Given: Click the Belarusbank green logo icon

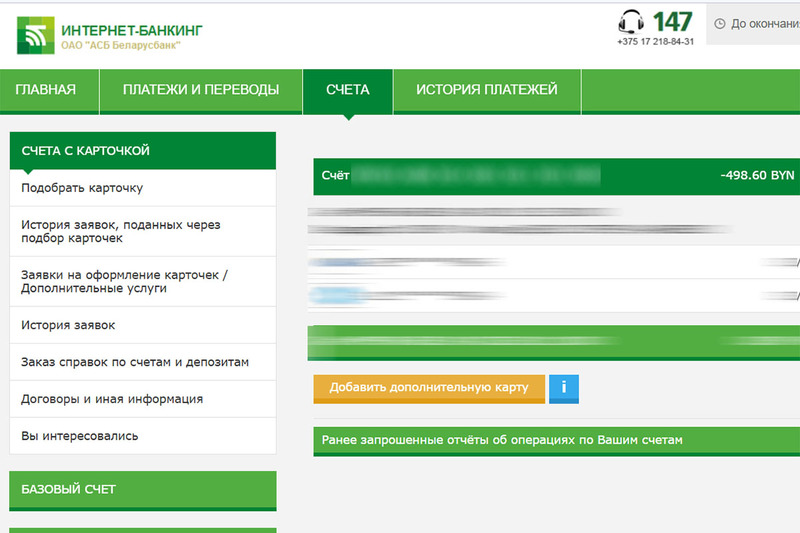Looking at the screenshot, I should click(x=34, y=36).
